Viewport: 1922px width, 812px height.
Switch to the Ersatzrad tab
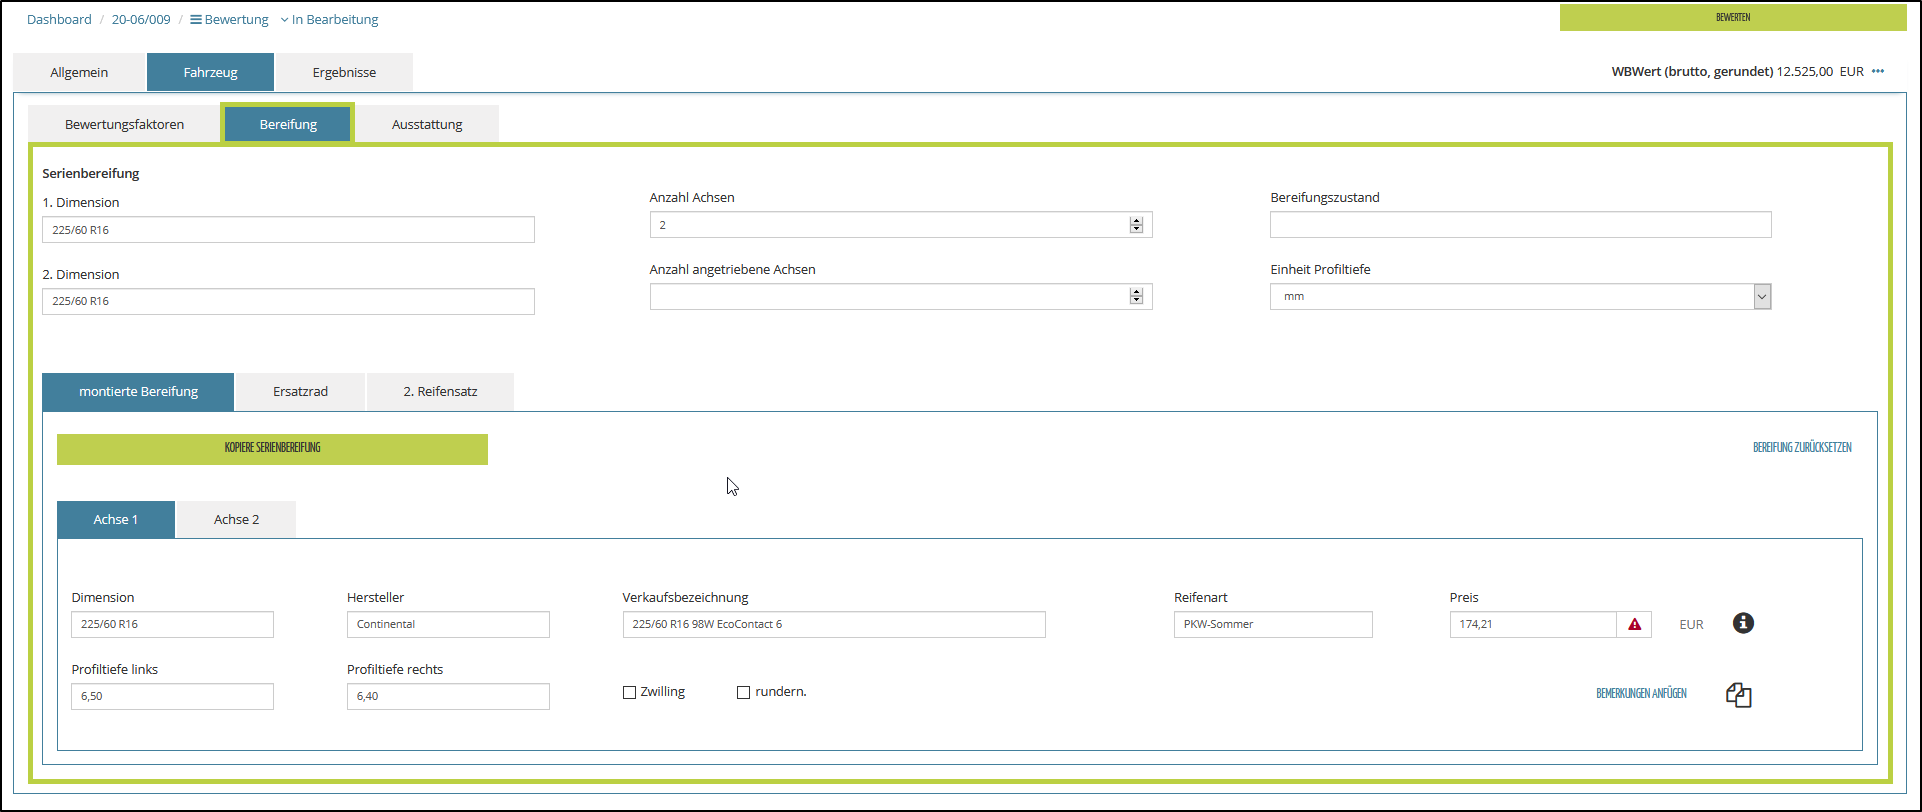[300, 391]
